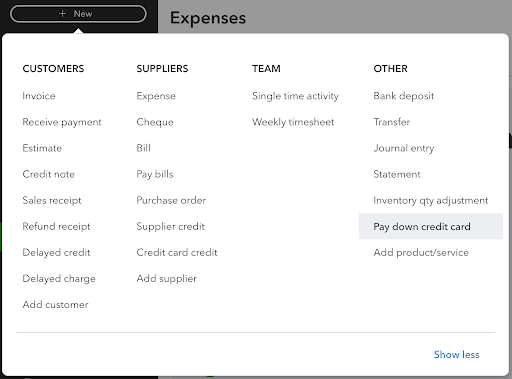The height and width of the screenshot is (379, 512).
Task: Open Journal entry
Action: tap(404, 148)
